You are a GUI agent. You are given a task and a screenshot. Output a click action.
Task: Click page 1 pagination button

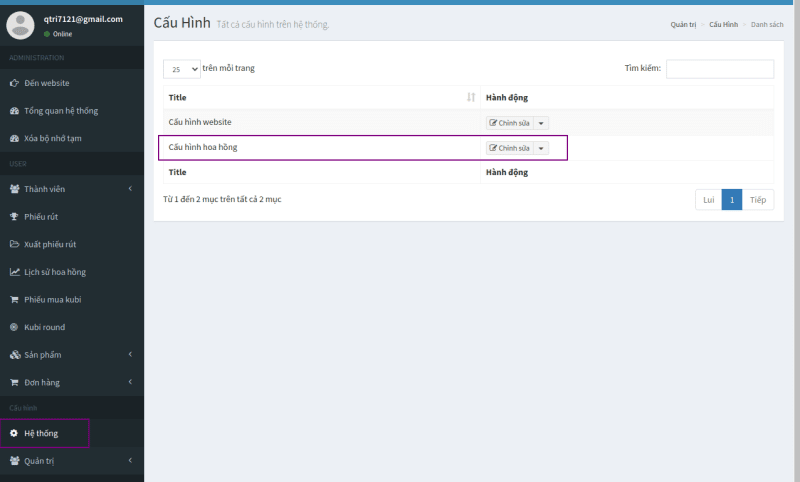[732, 200]
